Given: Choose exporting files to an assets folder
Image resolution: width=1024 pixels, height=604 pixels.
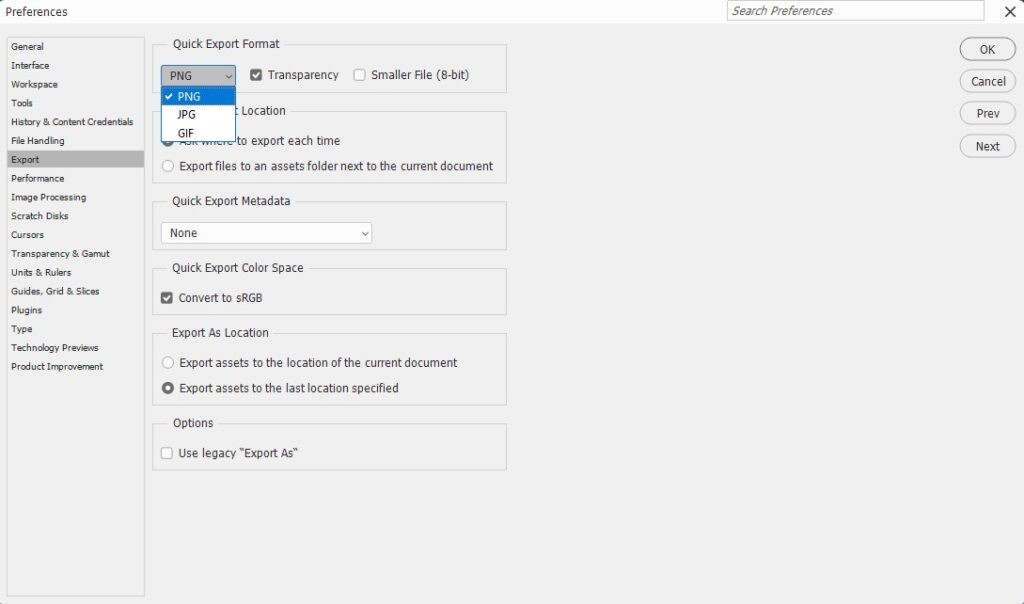Looking at the screenshot, I should click(167, 166).
